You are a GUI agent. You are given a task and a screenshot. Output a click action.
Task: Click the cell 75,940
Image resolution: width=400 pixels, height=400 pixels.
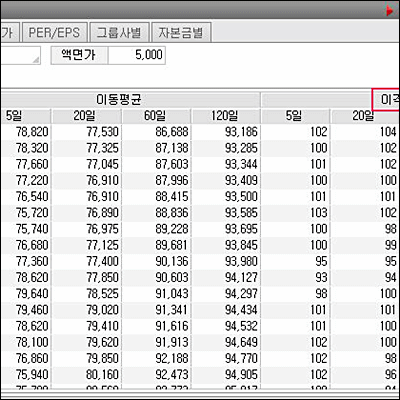point(25,375)
